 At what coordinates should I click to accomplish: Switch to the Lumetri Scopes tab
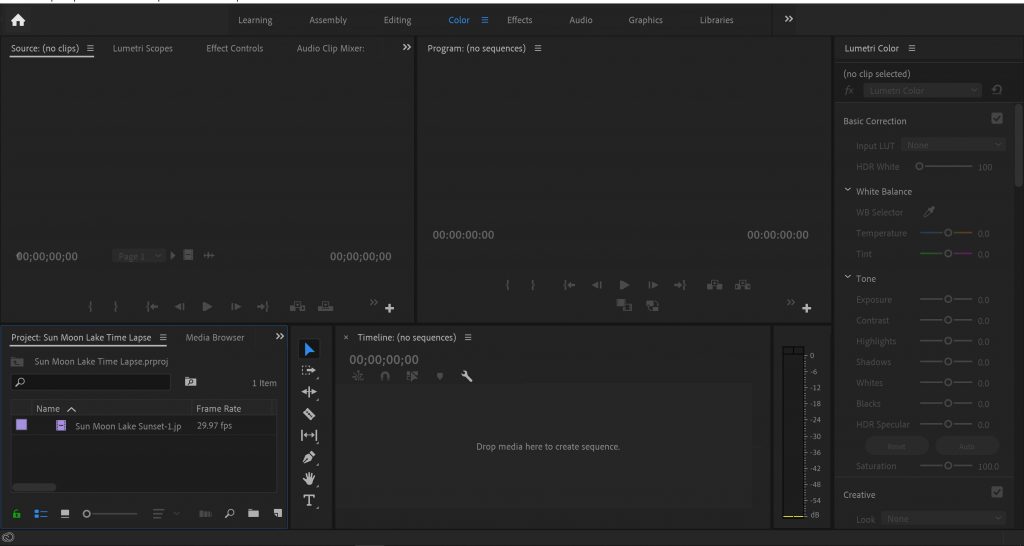pos(142,48)
